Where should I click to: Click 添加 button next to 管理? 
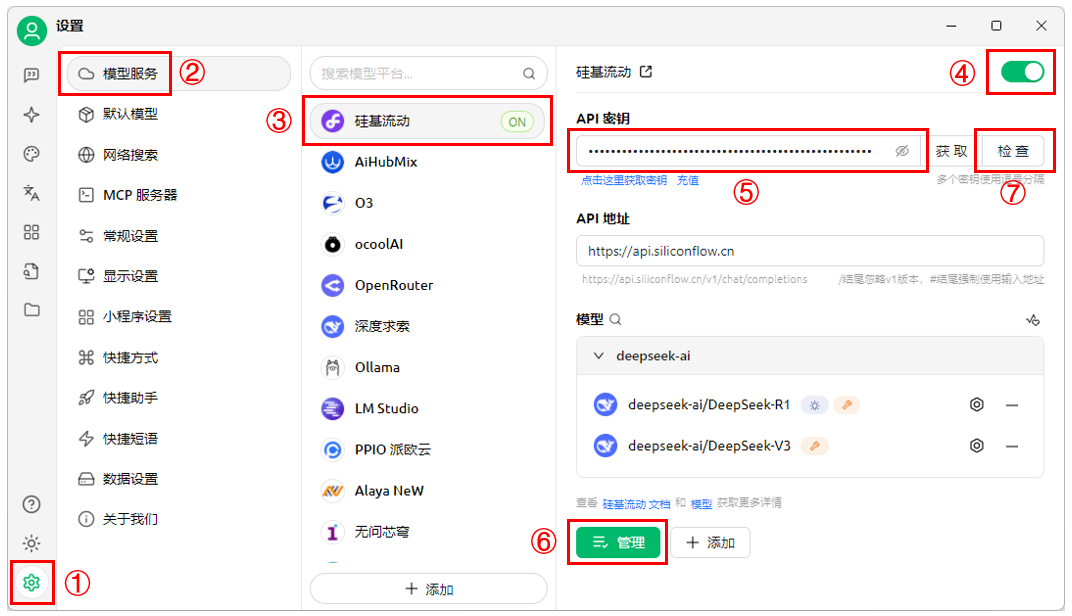pyautogui.click(x=710, y=542)
